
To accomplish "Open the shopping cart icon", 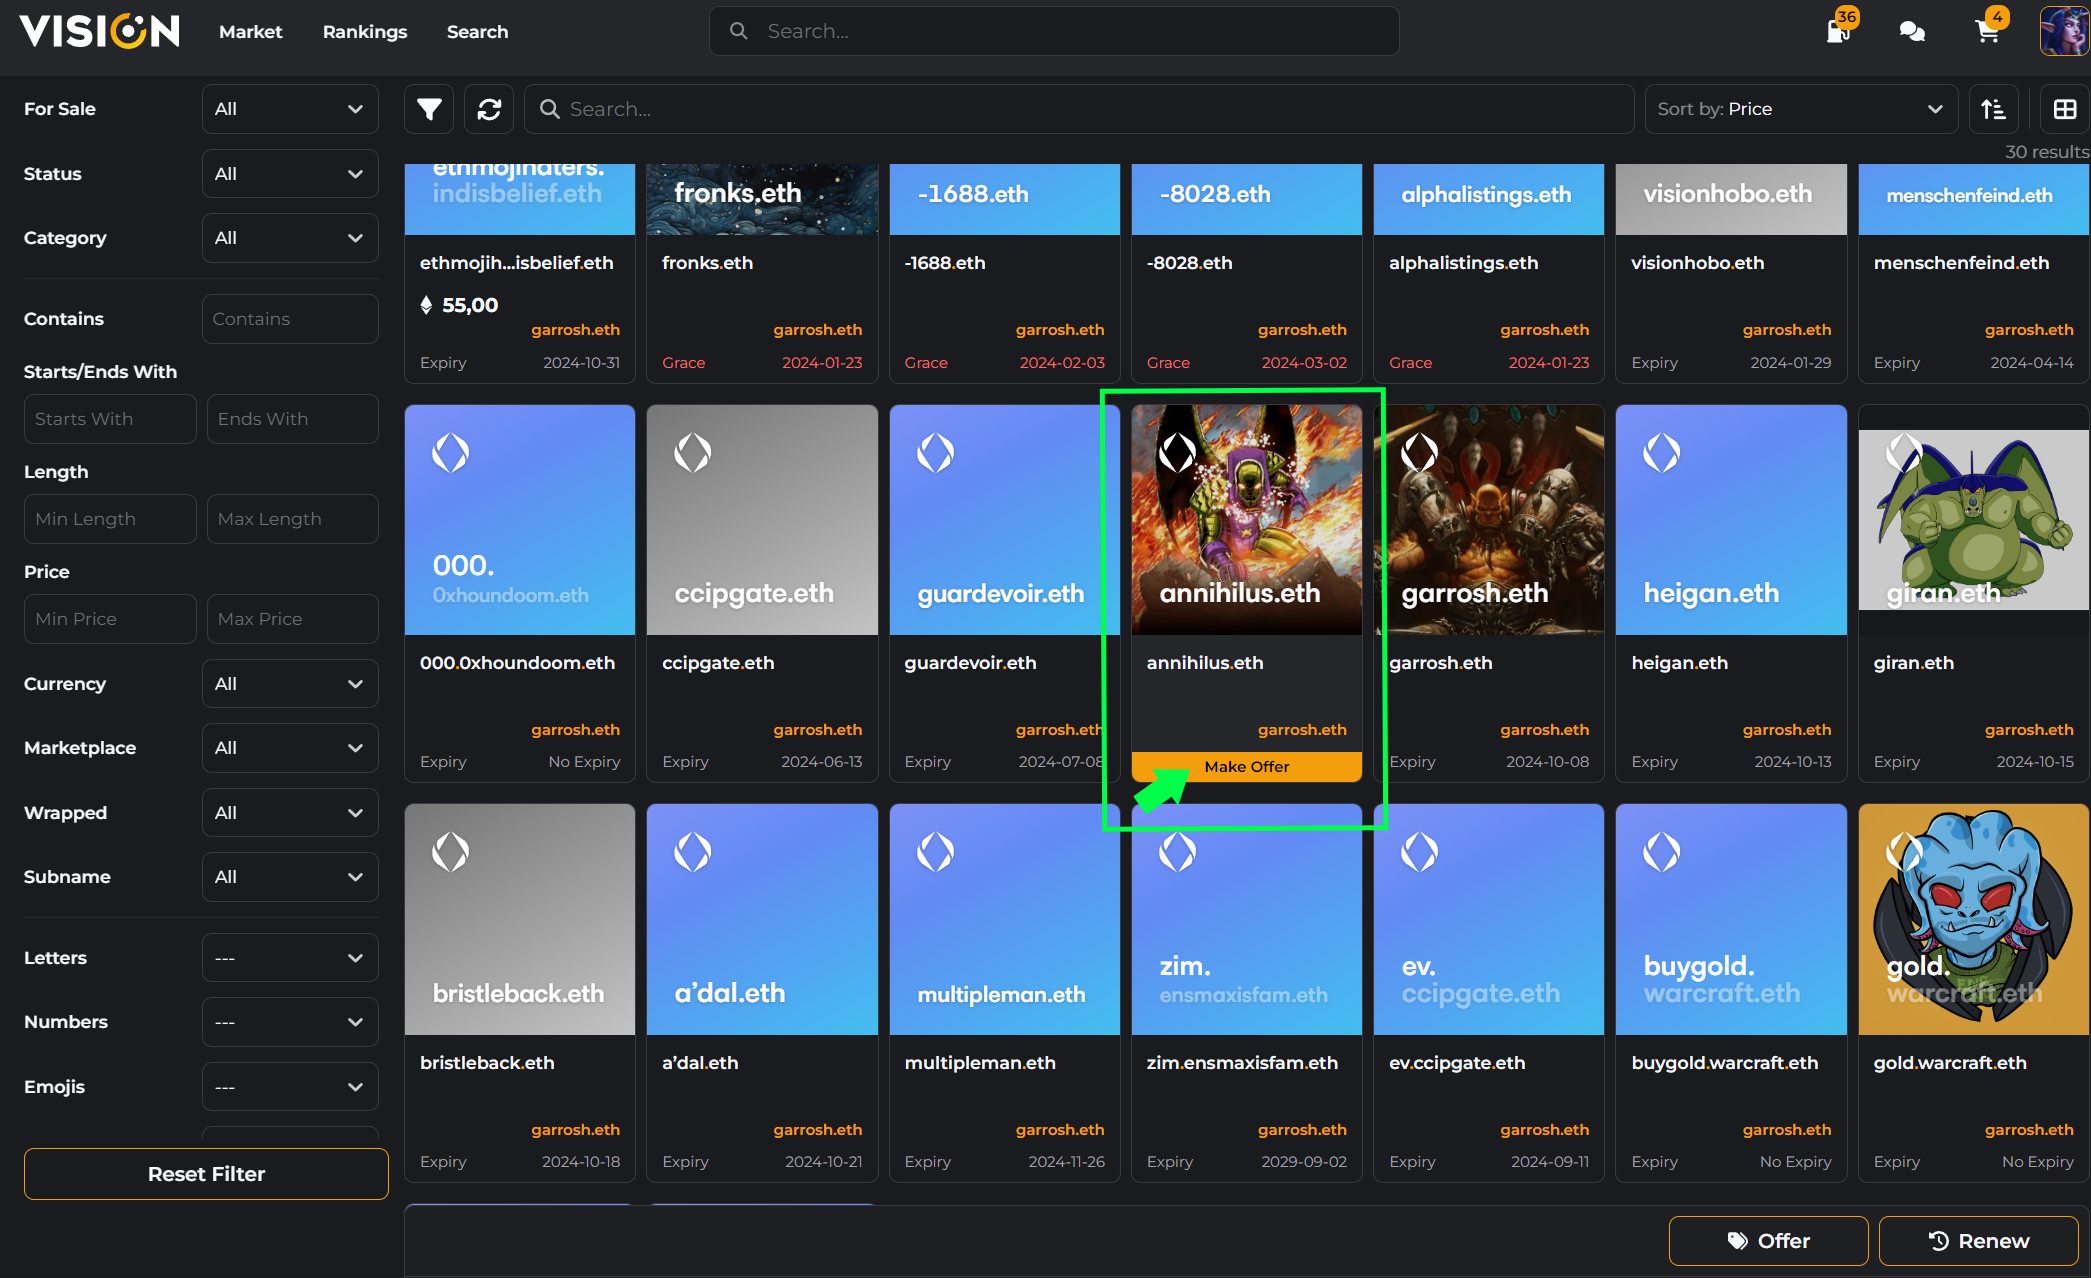I will click(1988, 31).
